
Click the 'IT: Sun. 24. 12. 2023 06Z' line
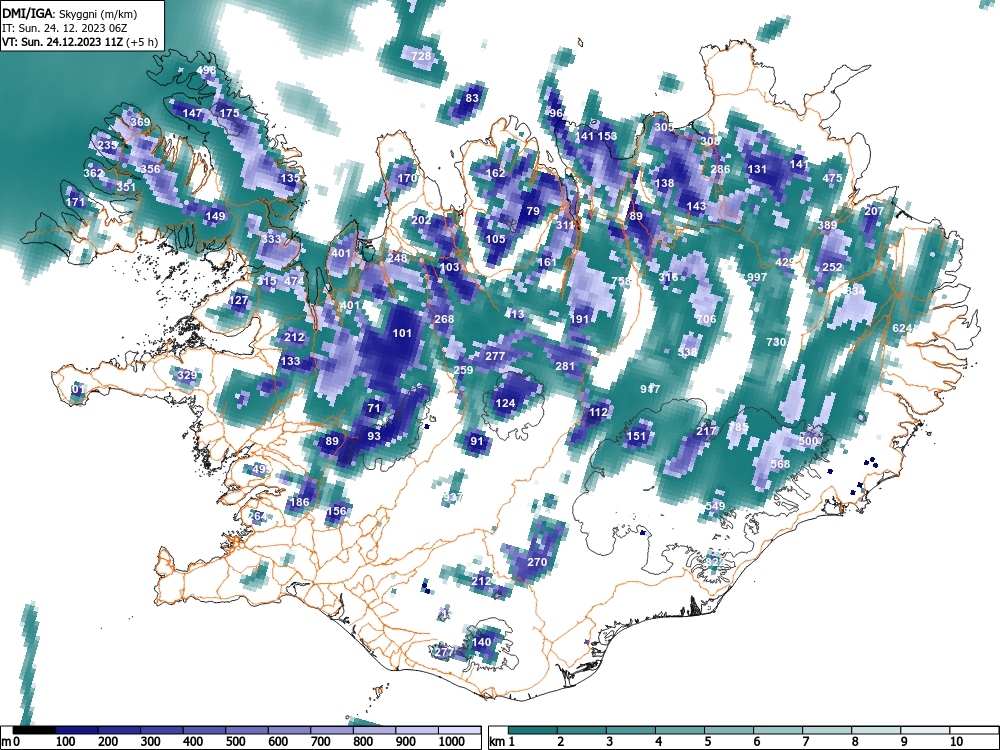[x=64, y=28]
